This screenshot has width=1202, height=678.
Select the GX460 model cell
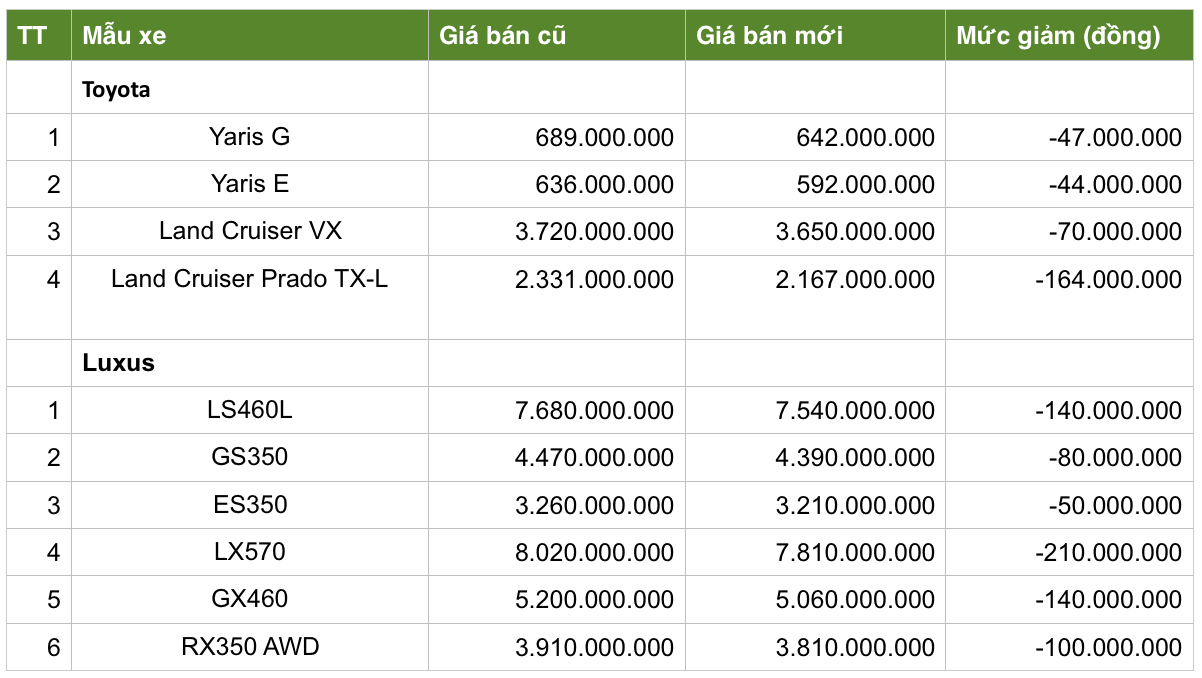(x=250, y=599)
